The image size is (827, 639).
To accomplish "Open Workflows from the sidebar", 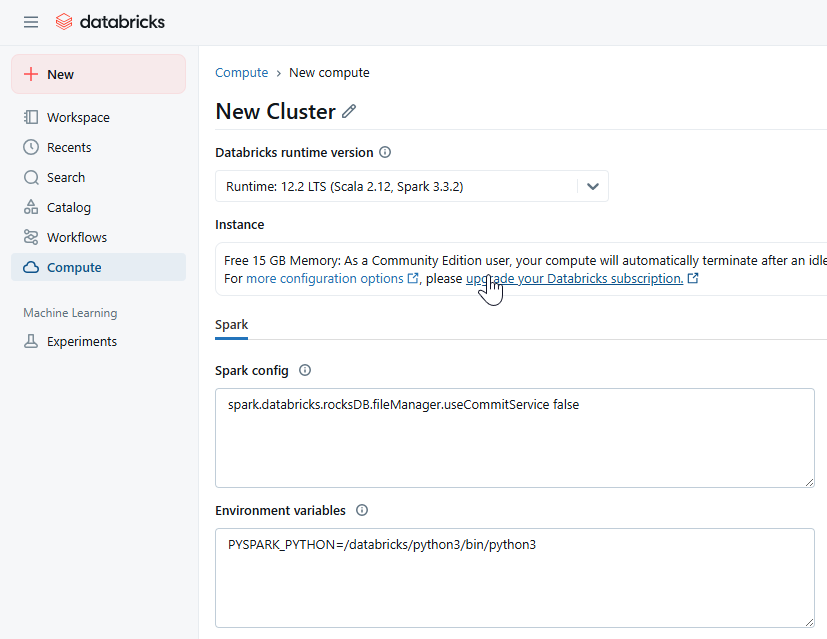I will pyautogui.click(x=99, y=237).
